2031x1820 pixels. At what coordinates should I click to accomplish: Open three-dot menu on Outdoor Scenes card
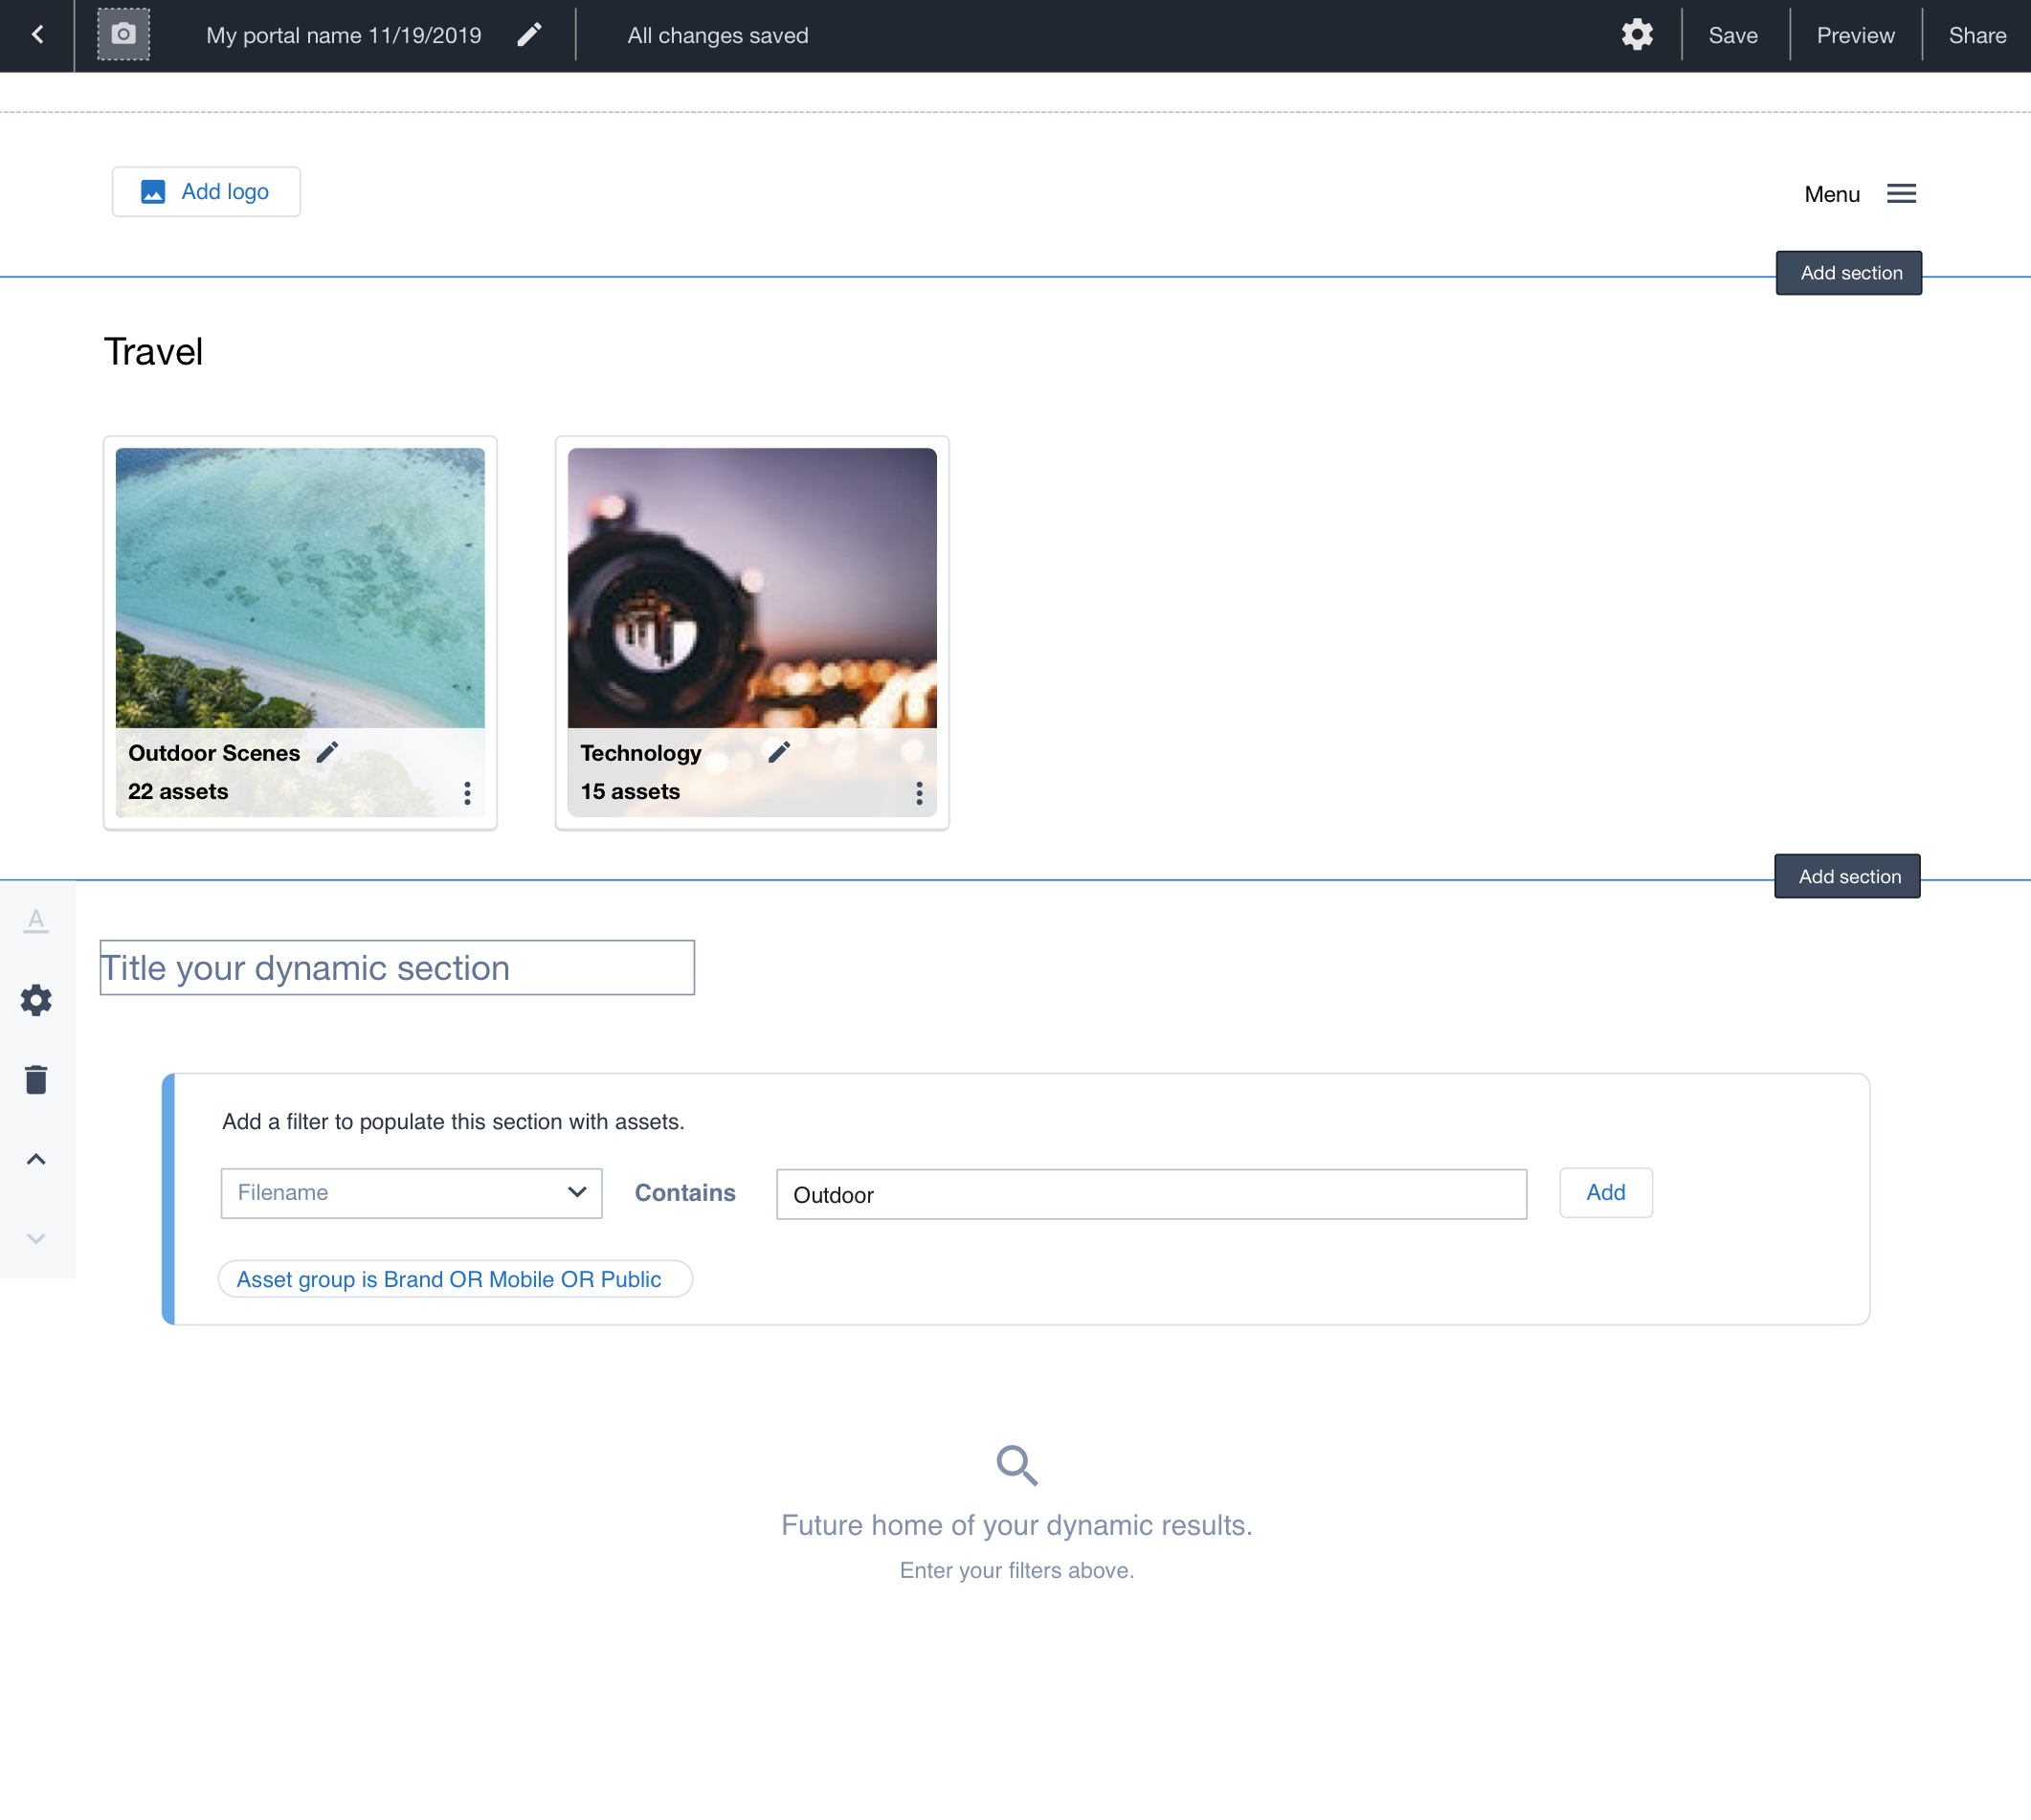467,793
